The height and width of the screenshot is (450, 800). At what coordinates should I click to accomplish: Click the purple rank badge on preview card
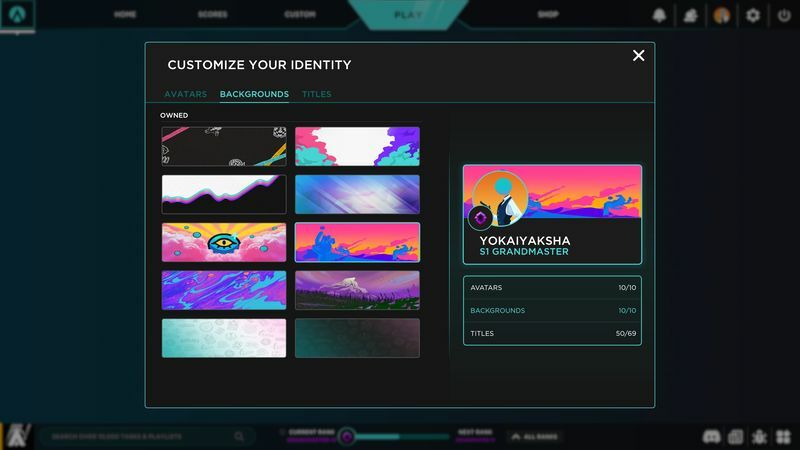(480, 218)
